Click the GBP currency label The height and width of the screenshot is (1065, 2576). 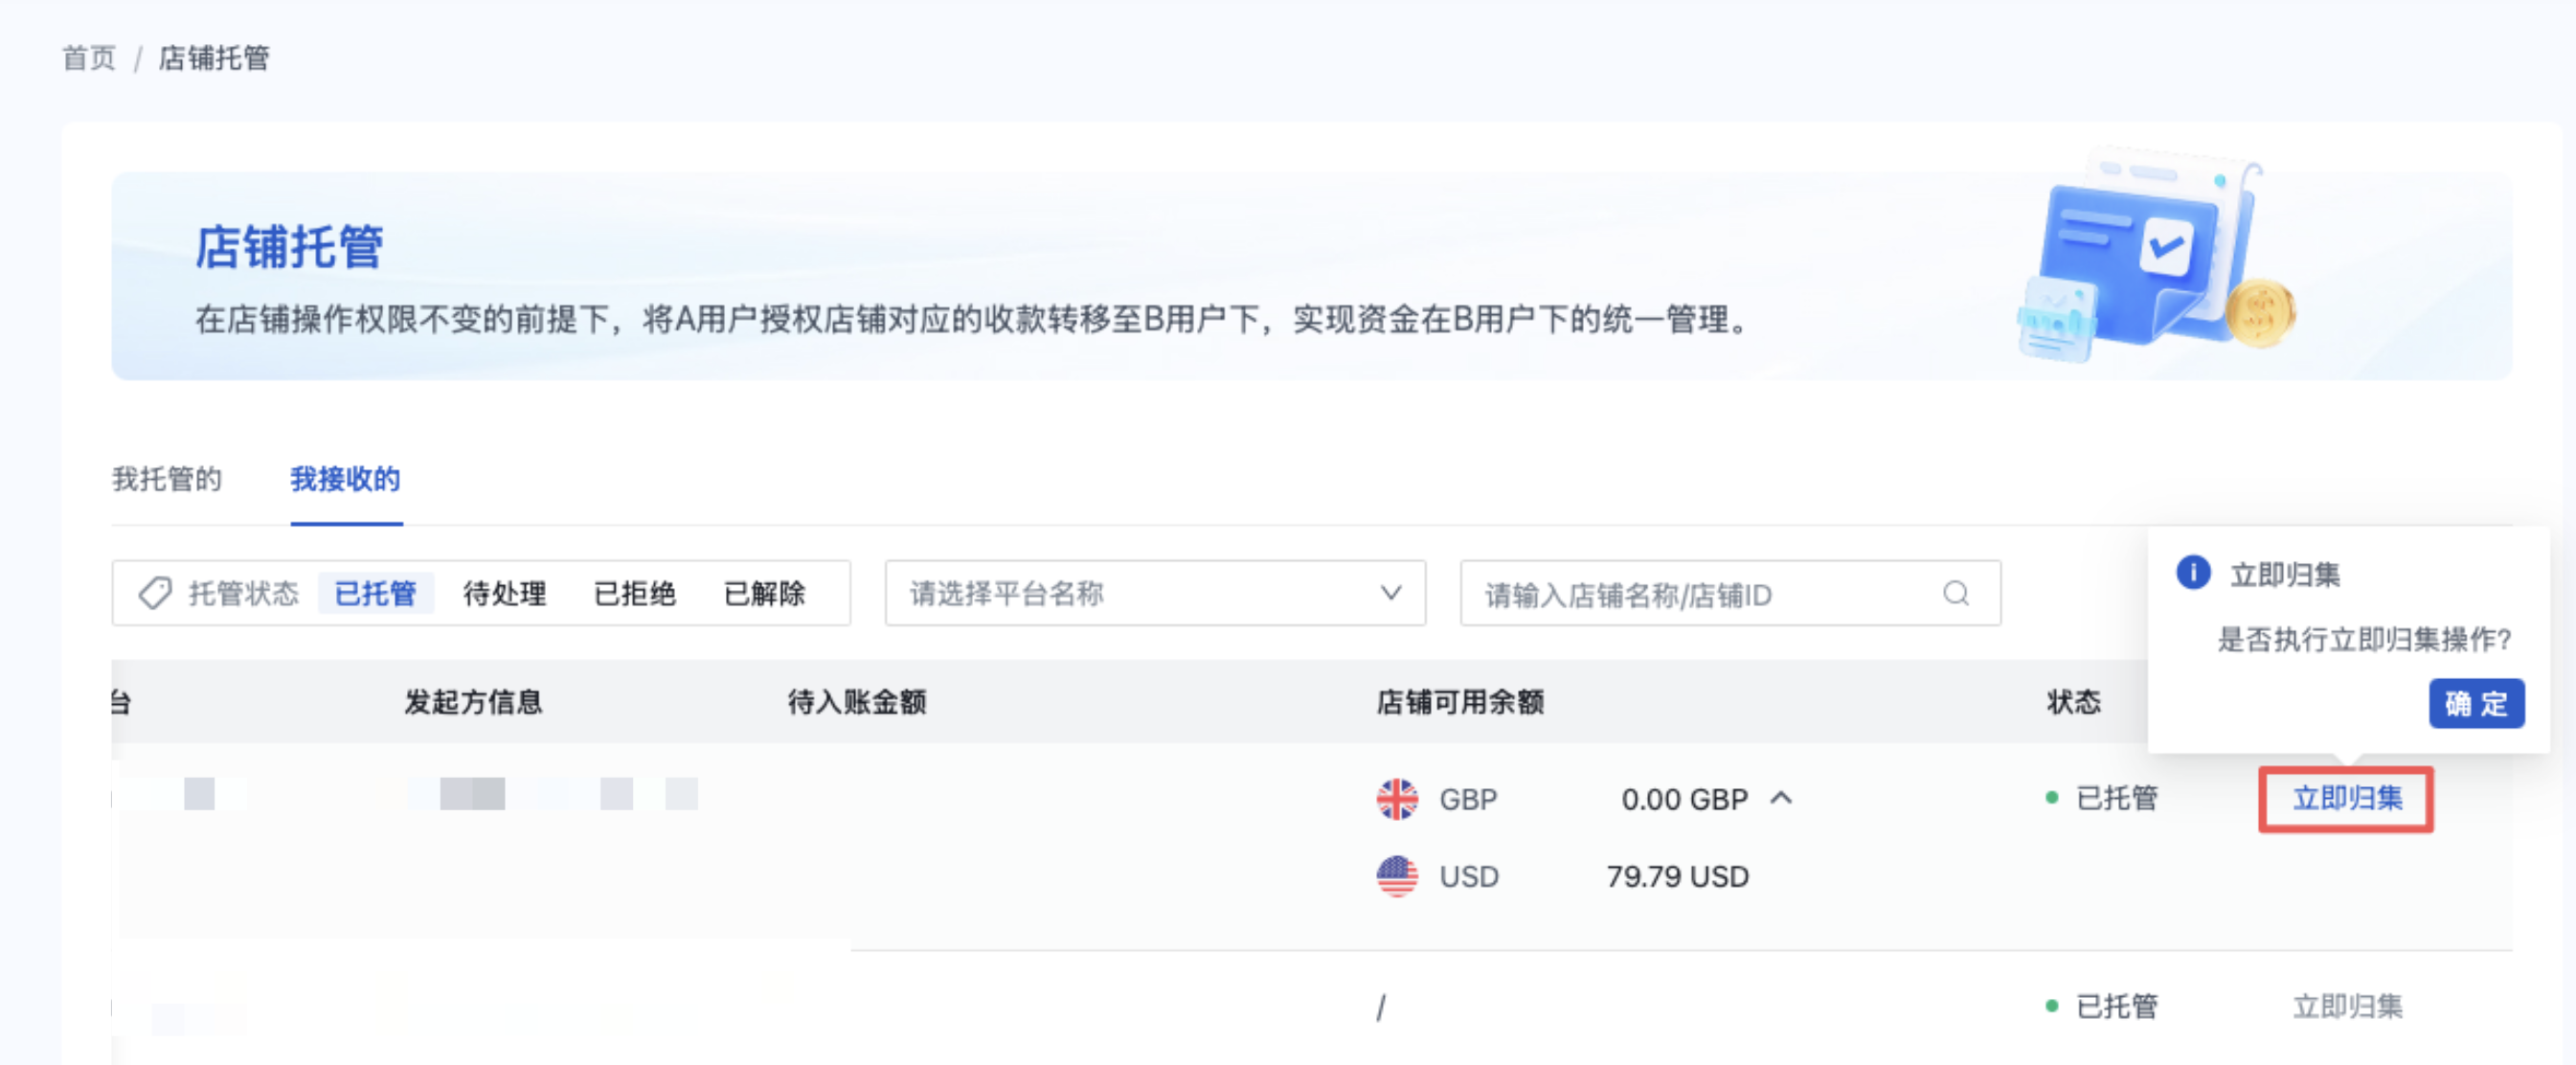click(x=1468, y=799)
